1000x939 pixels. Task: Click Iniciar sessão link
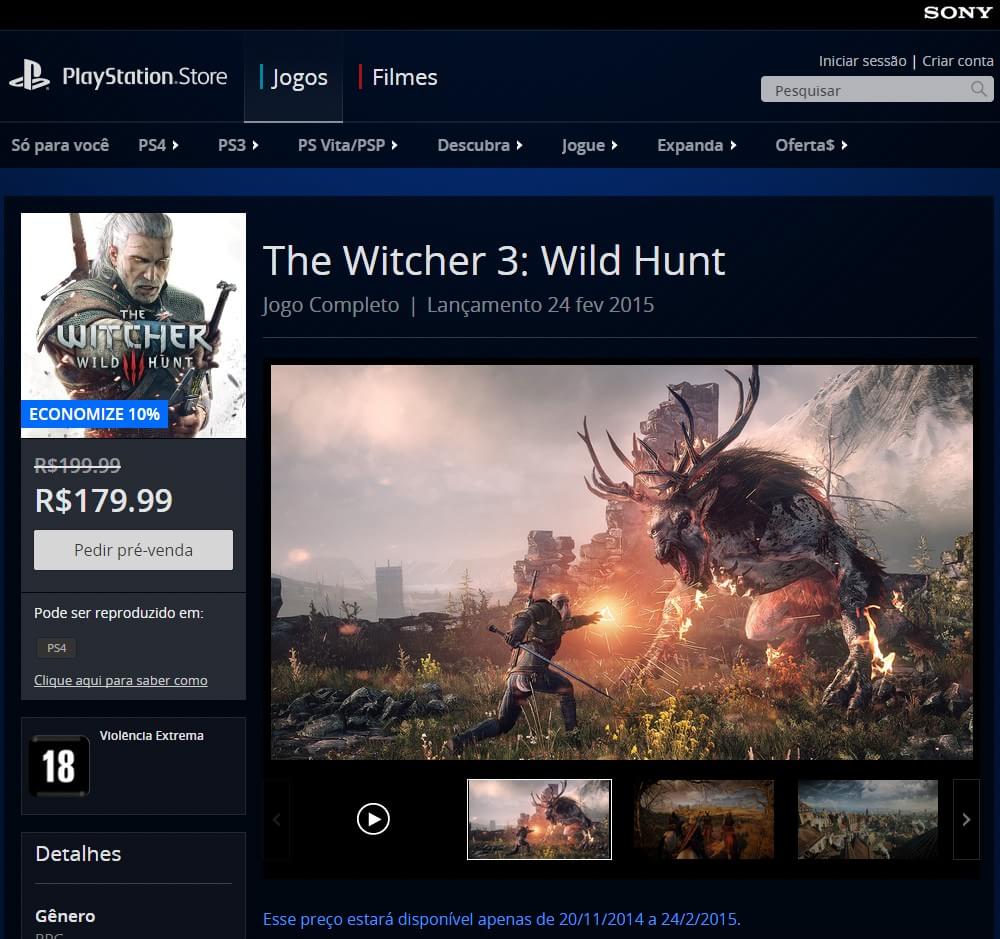click(x=862, y=61)
